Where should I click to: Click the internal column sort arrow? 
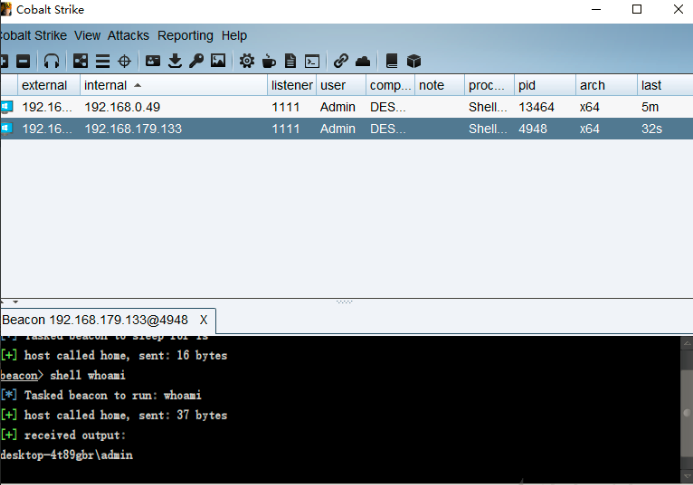click(137, 85)
